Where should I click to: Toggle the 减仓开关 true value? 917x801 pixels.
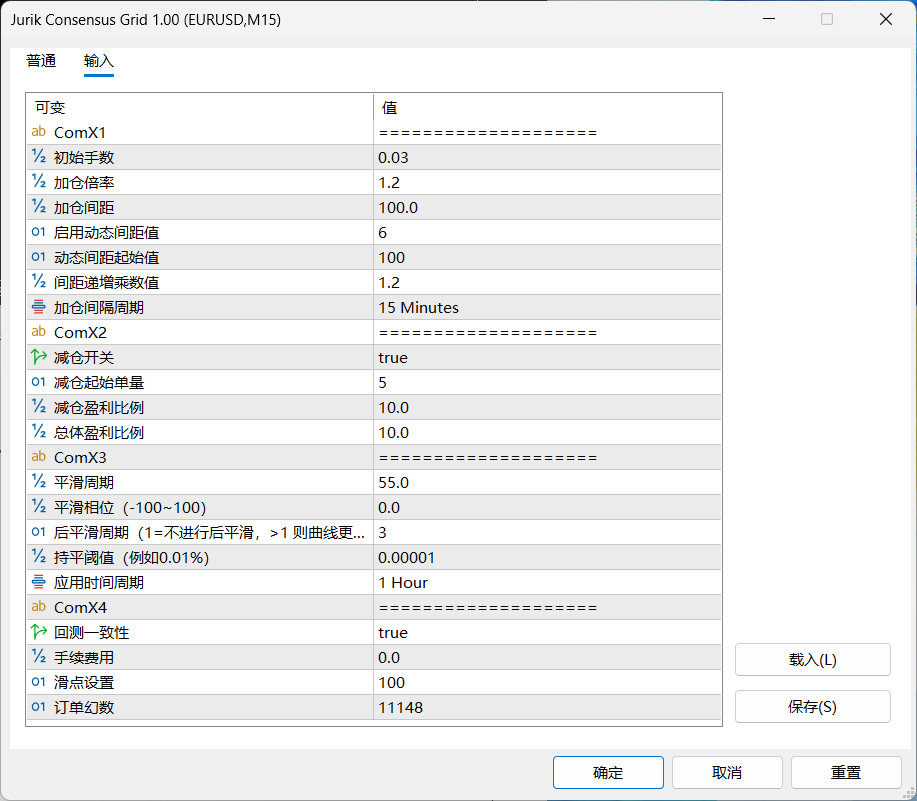547,357
